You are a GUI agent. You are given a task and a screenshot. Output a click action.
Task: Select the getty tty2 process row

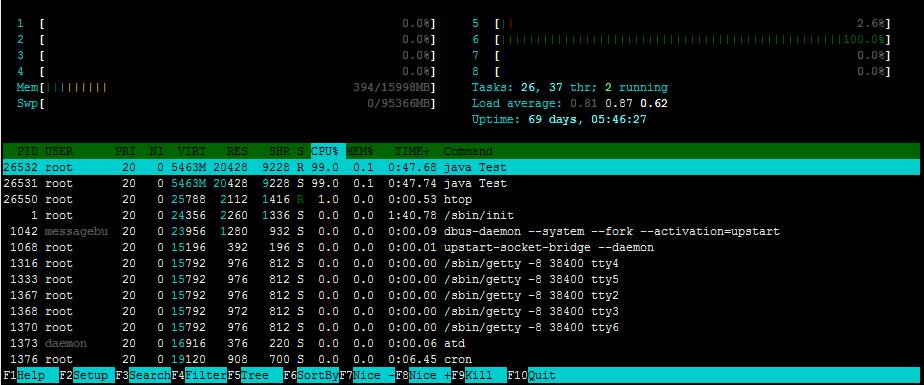[x=461, y=295]
